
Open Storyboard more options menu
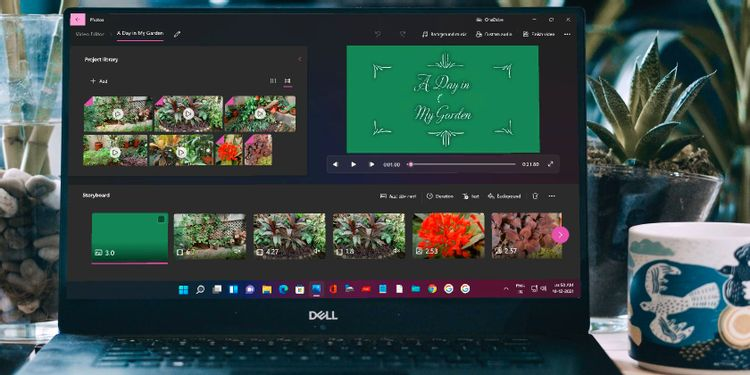click(x=551, y=196)
